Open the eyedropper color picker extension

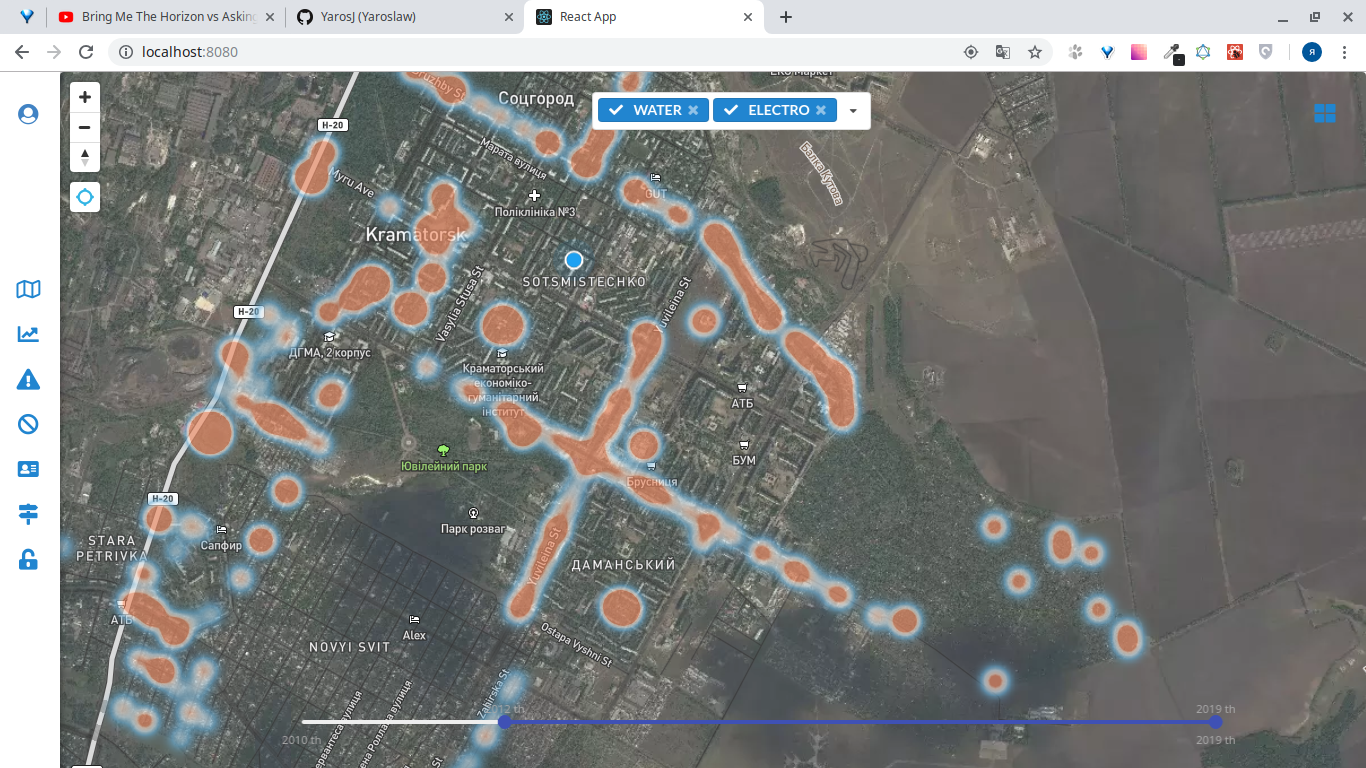[x=1172, y=53]
